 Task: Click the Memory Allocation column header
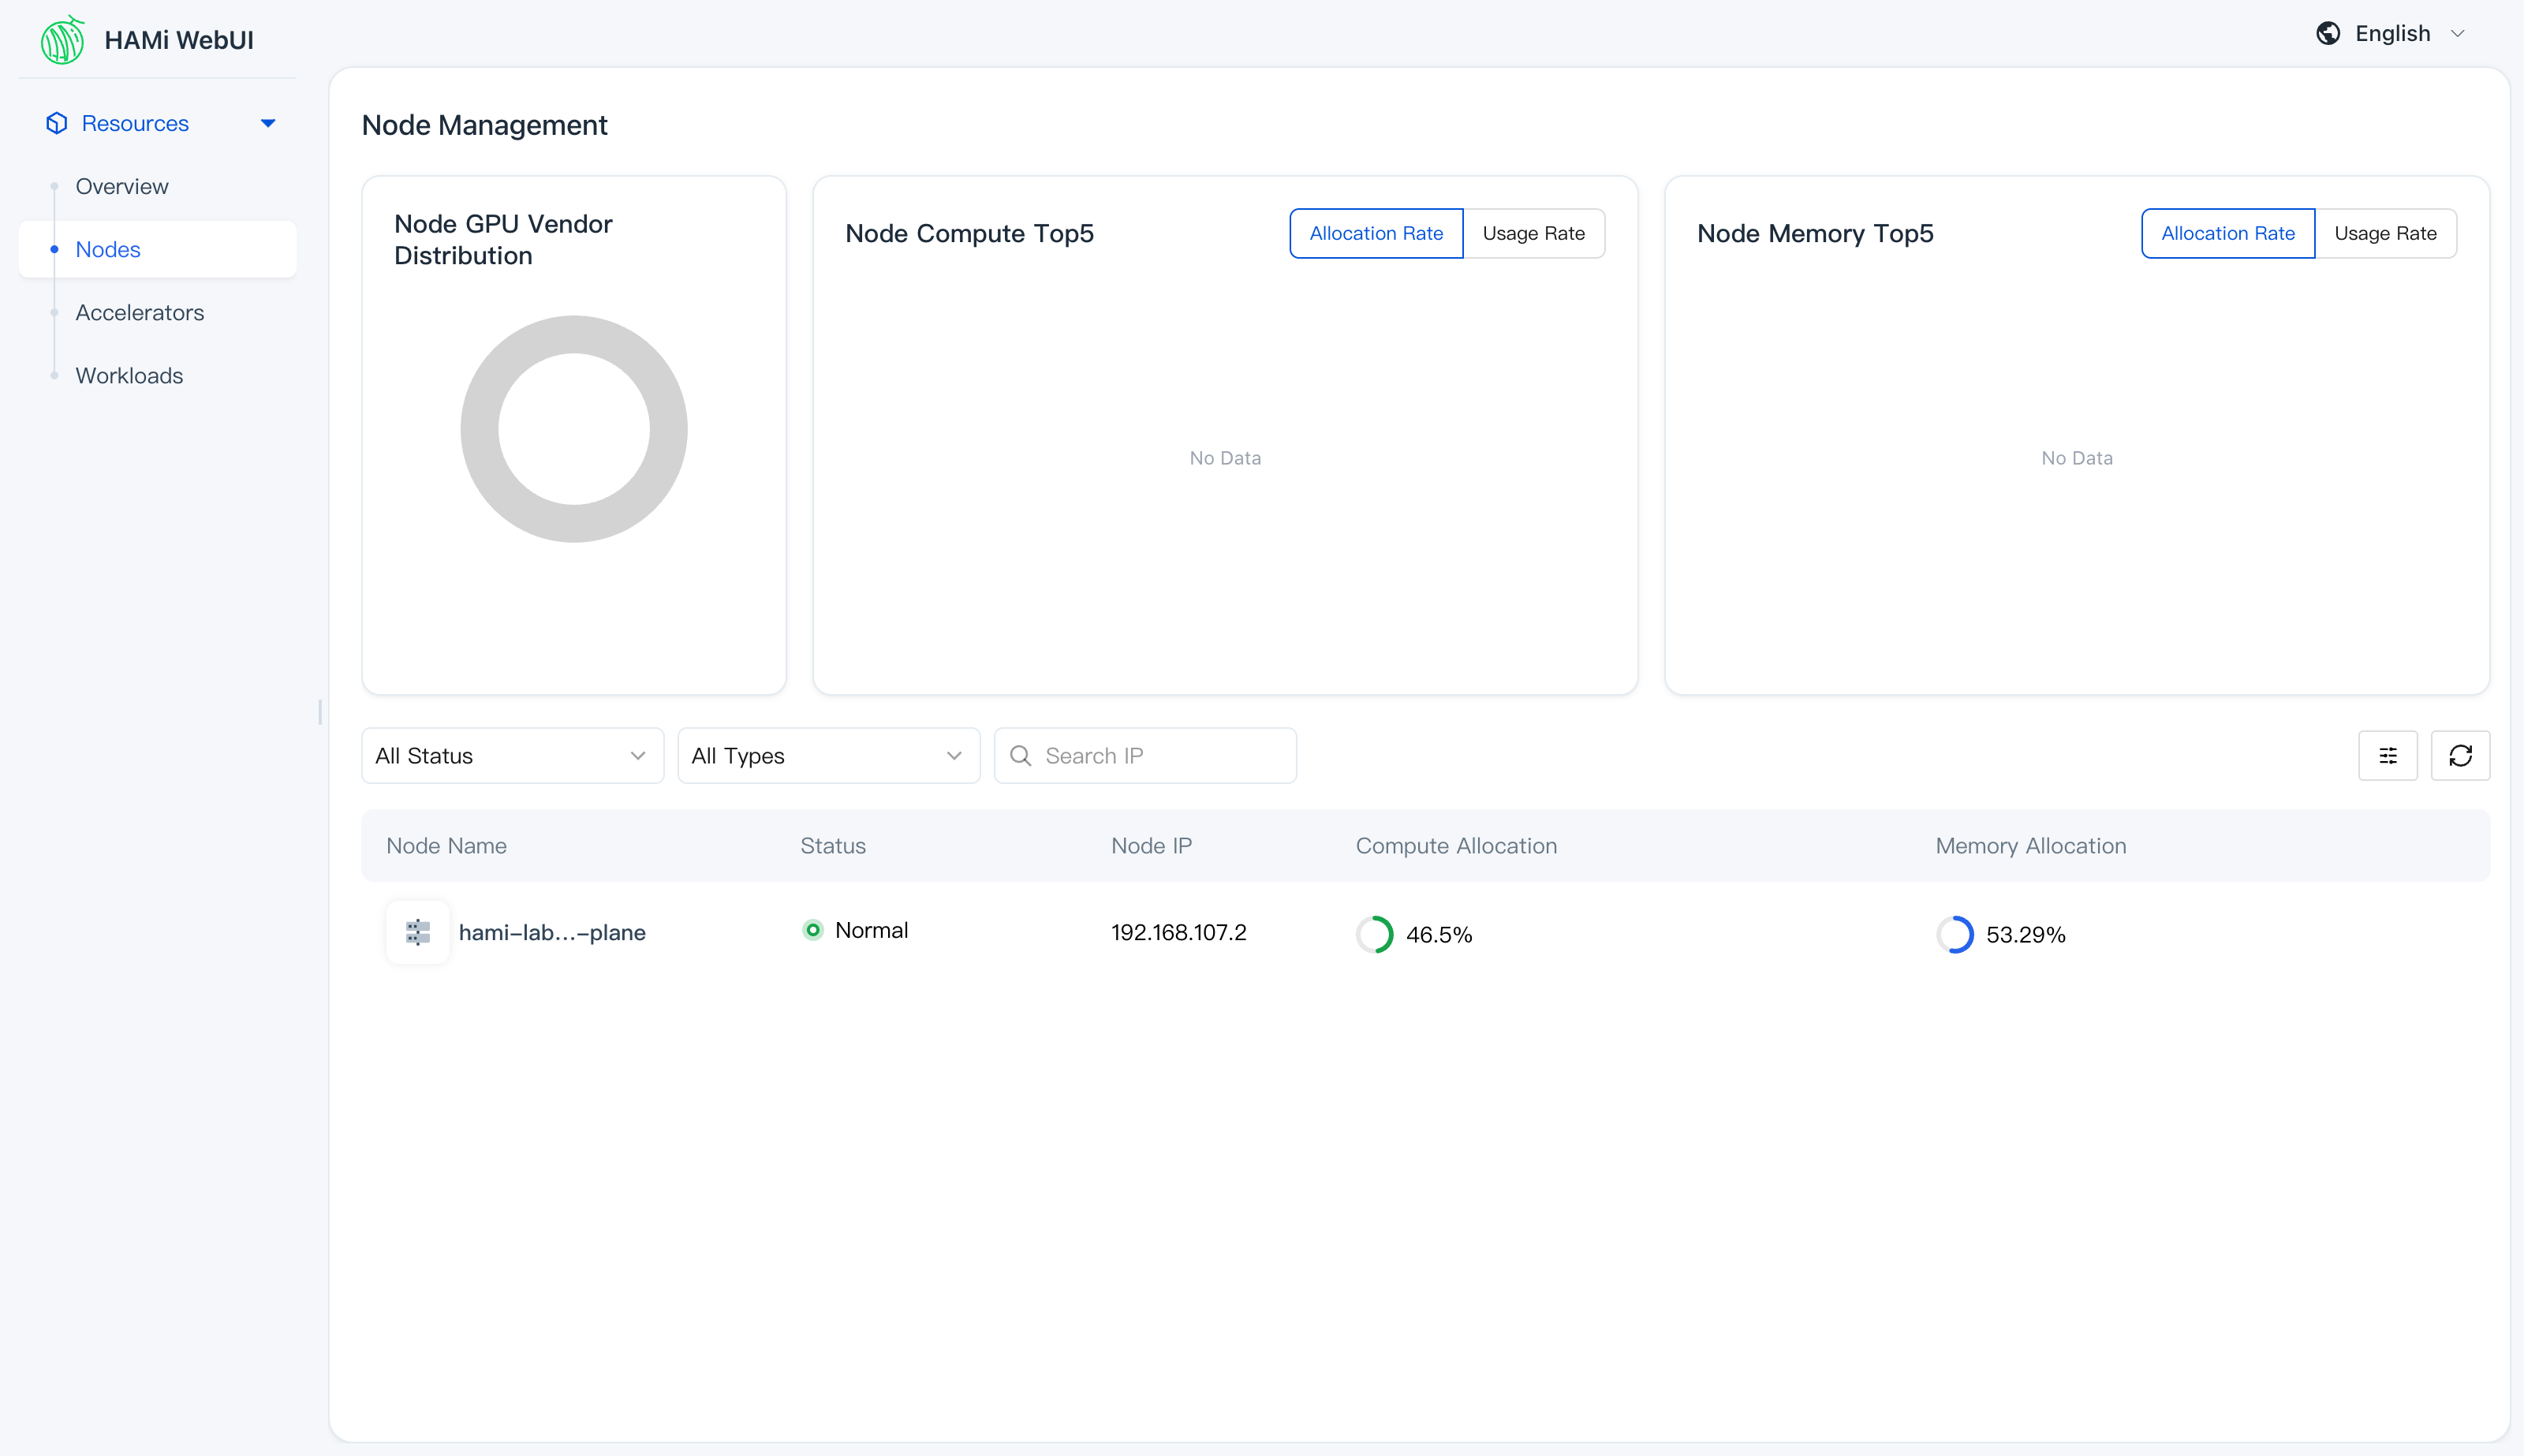coord(2031,846)
